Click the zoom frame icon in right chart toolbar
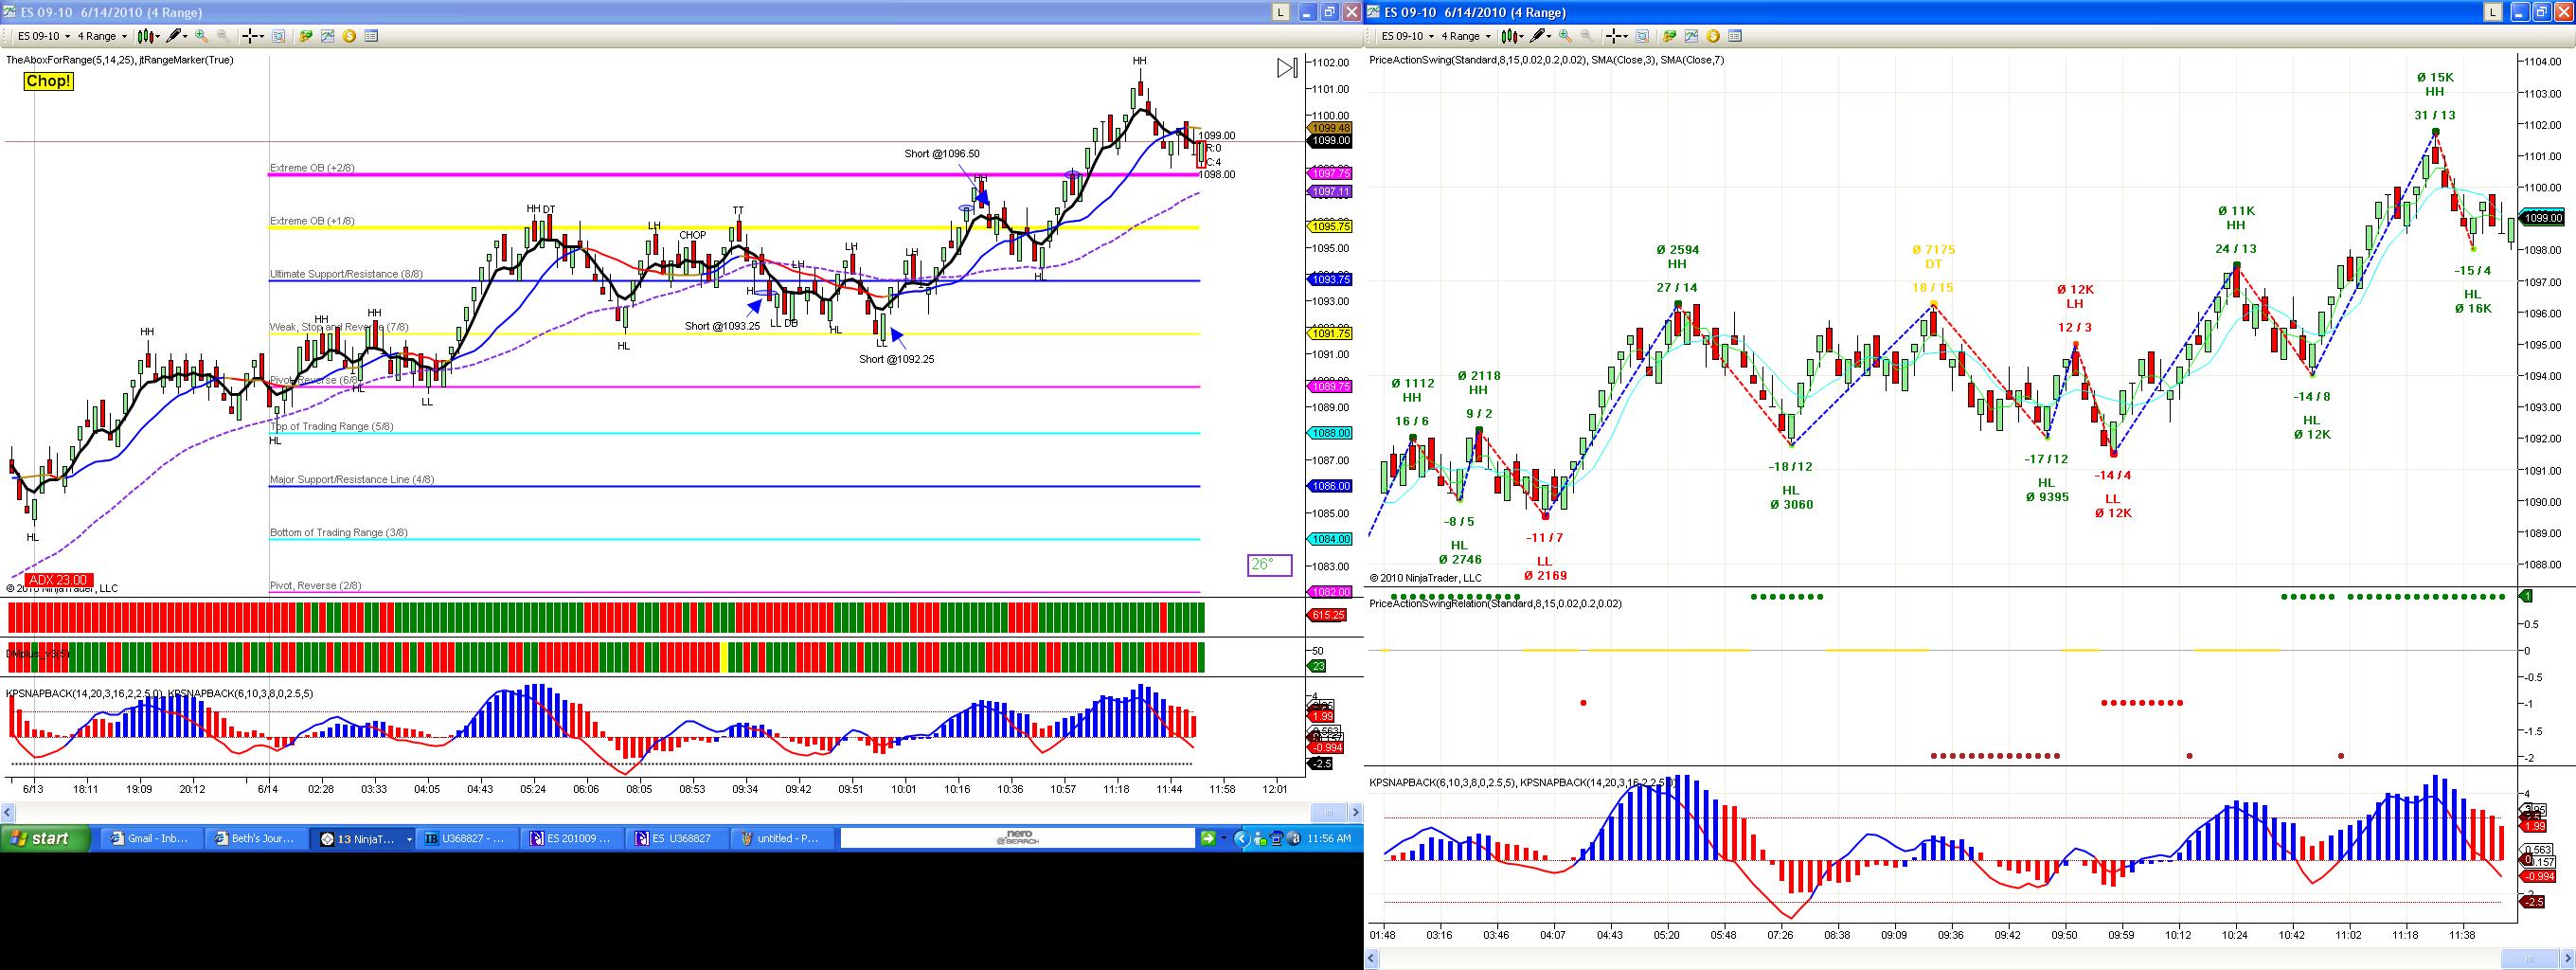 1642,36
